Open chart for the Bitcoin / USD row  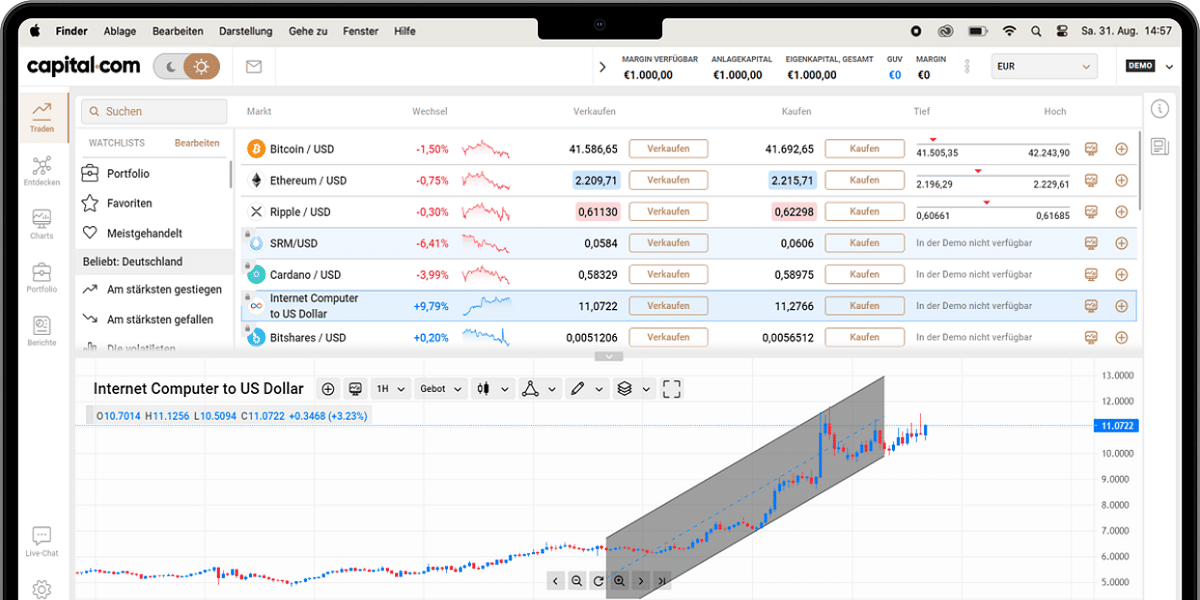coord(1091,149)
